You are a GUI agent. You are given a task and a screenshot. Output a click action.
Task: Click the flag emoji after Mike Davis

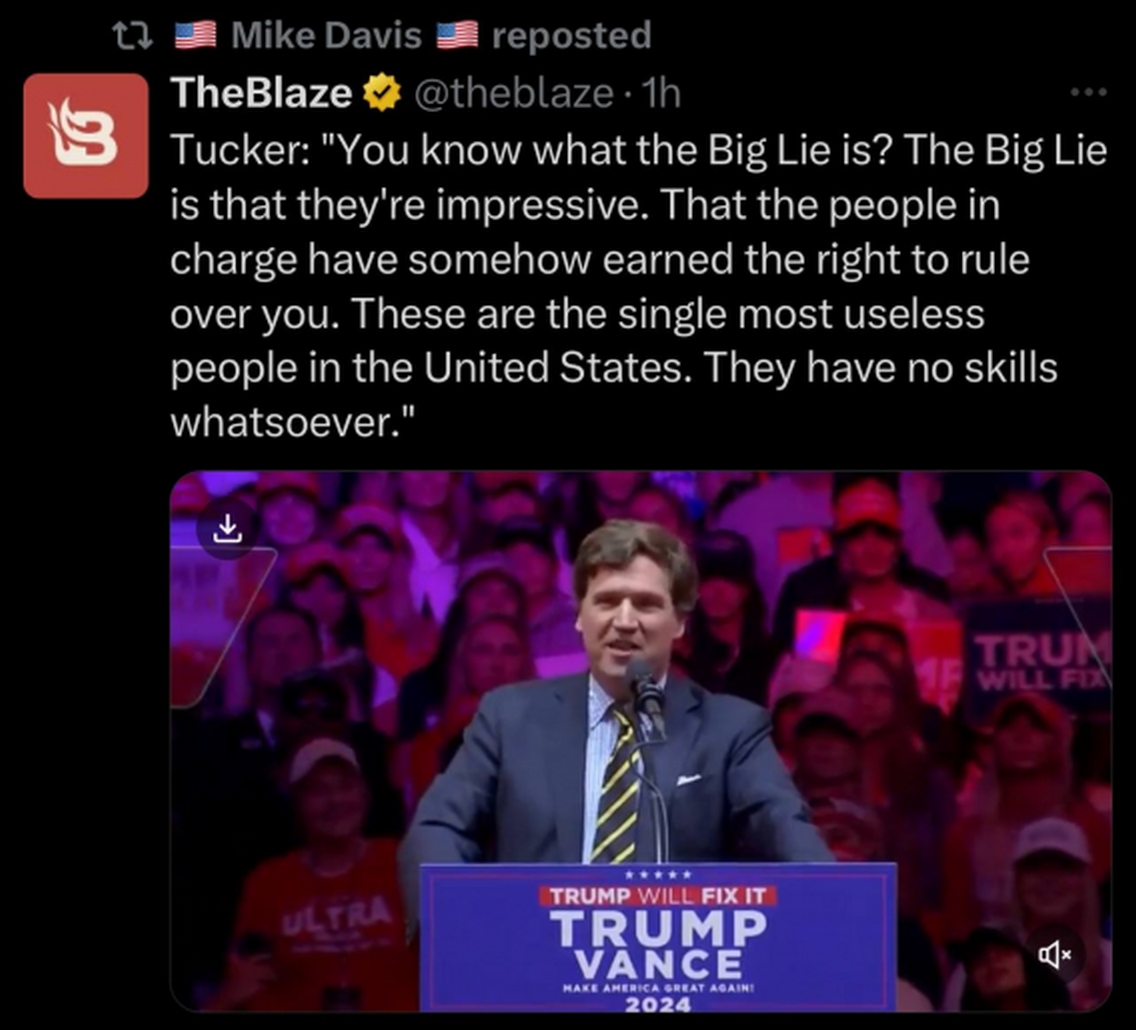click(457, 35)
